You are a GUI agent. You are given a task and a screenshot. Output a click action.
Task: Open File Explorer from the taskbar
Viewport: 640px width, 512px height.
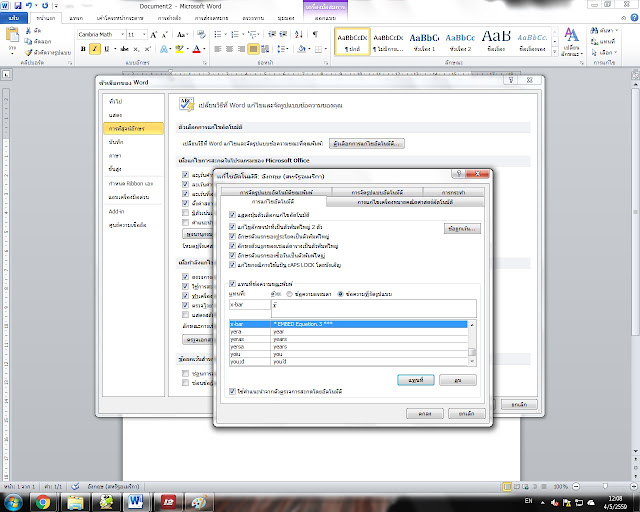(x=75, y=502)
